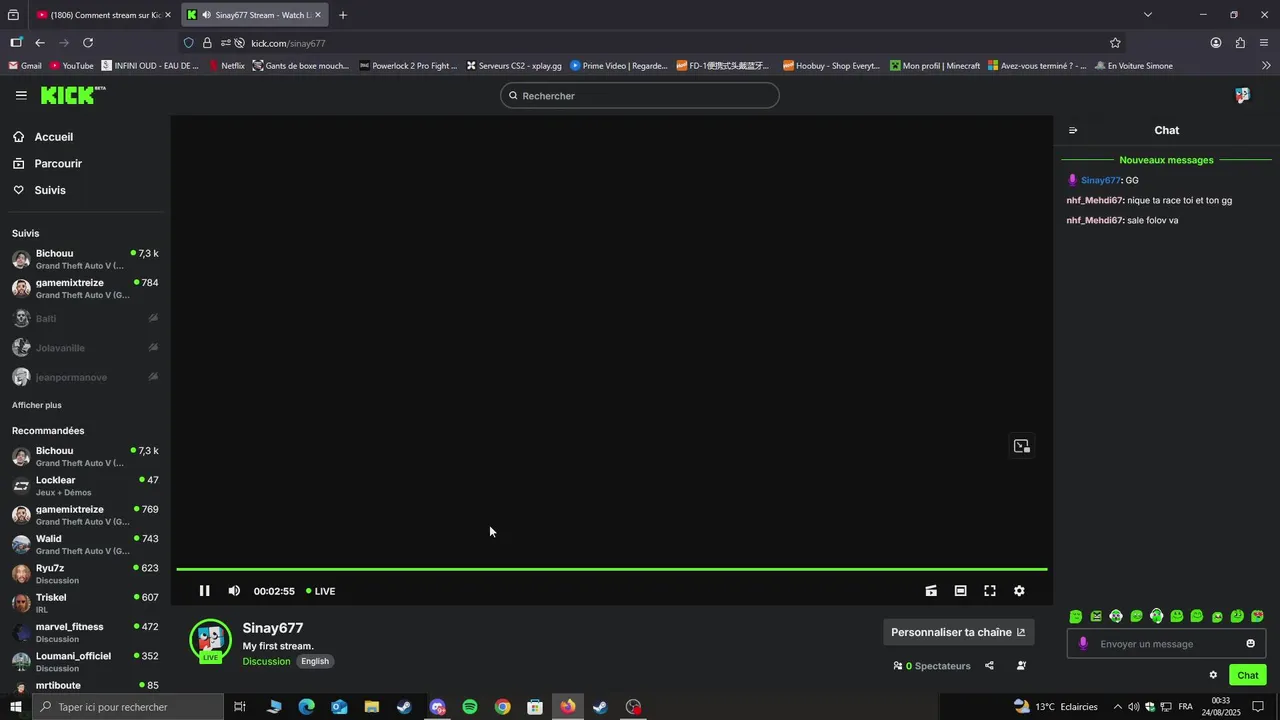This screenshot has height=720, width=1280.
Task: Go to Kick home via logo
Action: pos(73,95)
